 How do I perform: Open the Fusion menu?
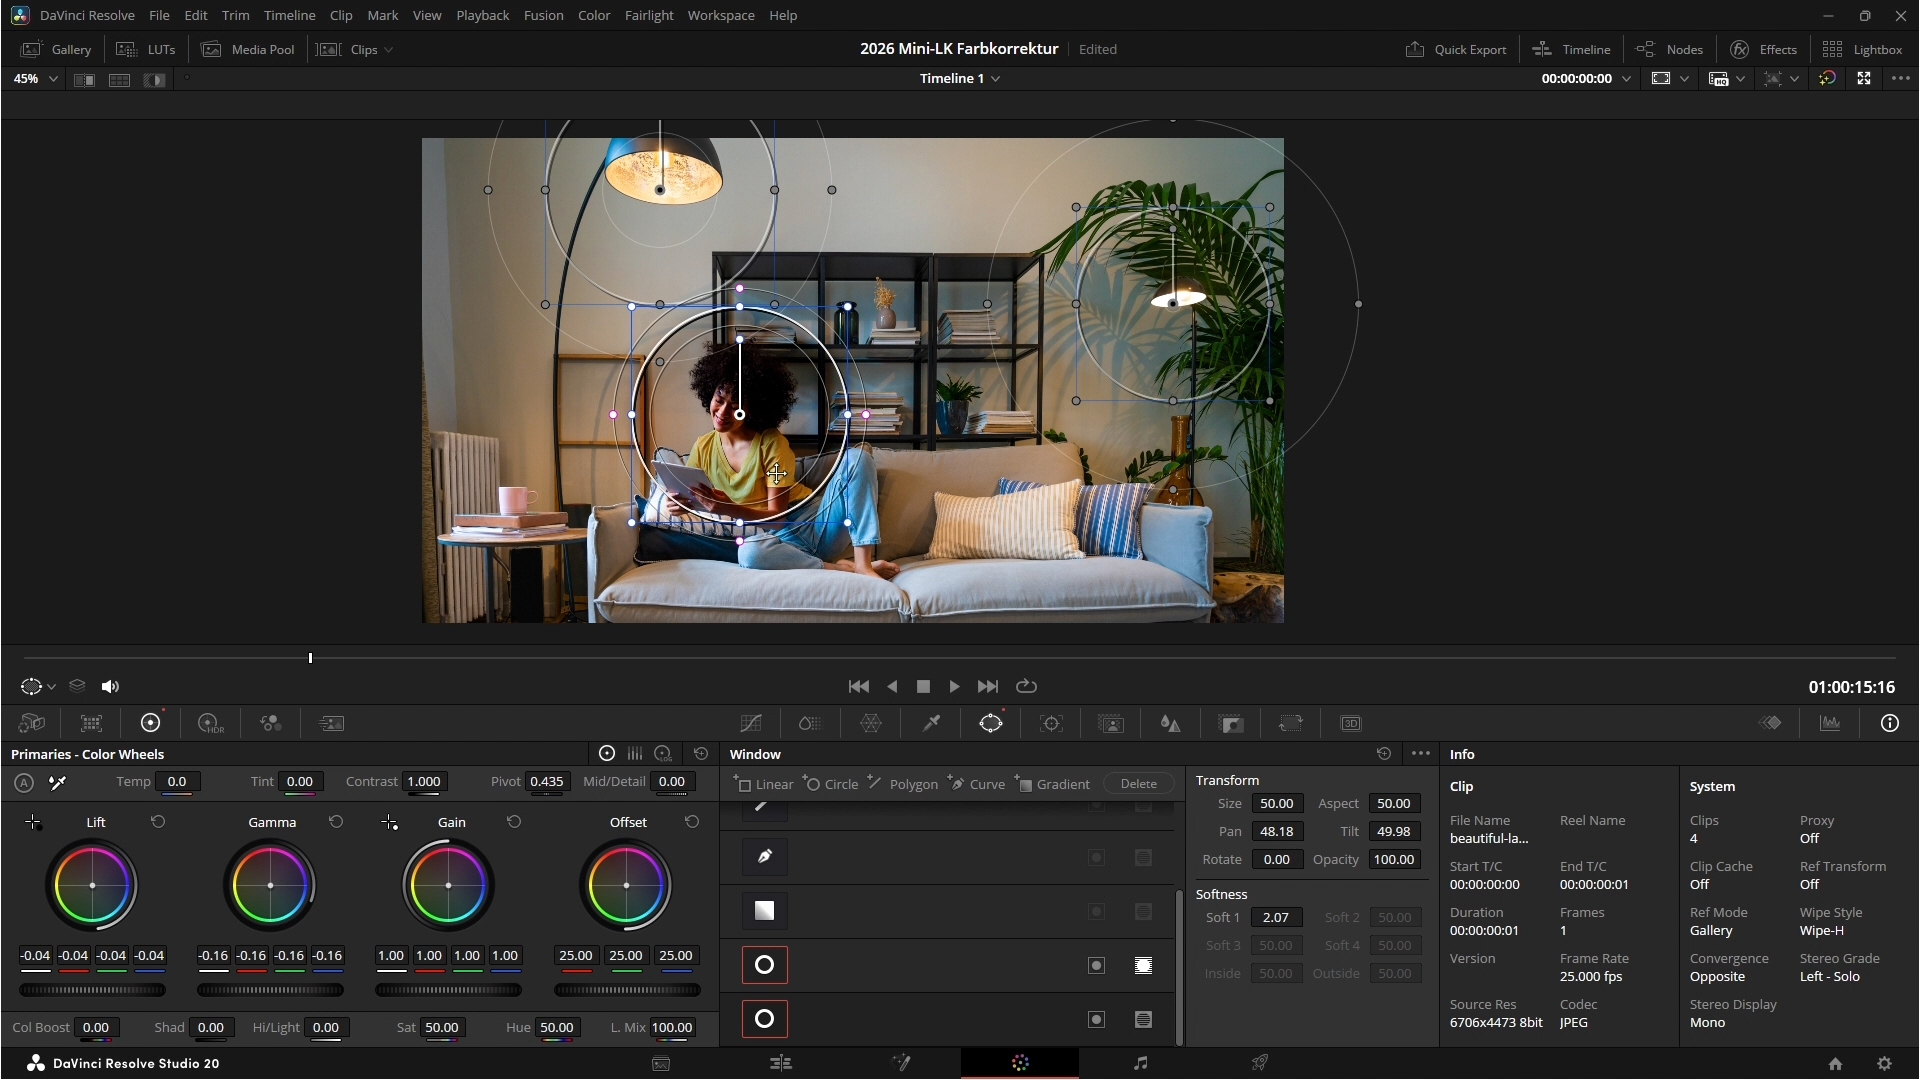click(543, 16)
